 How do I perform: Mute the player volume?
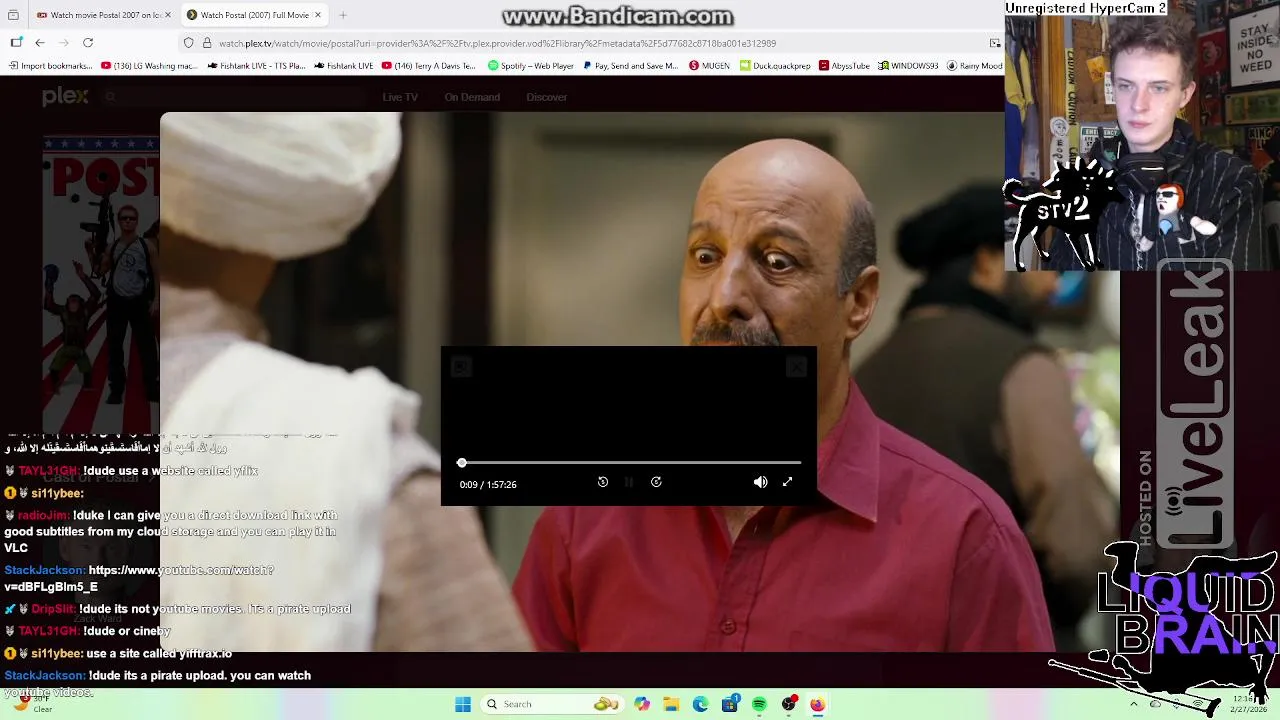tap(760, 482)
